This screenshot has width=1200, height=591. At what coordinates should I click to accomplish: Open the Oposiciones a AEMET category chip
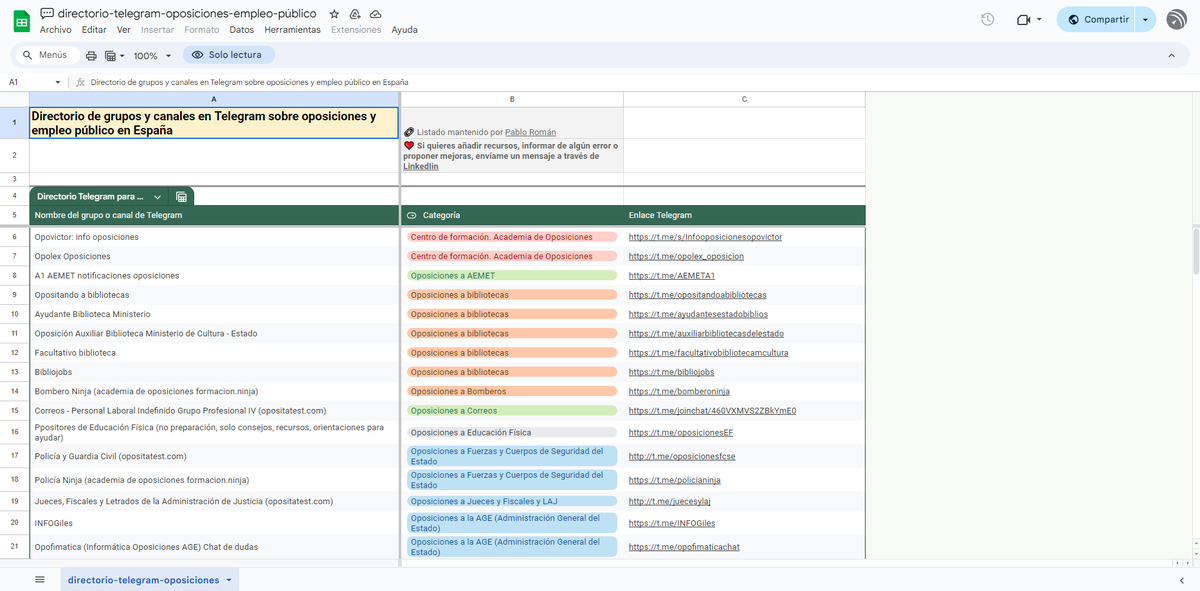[x=512, y=276]
